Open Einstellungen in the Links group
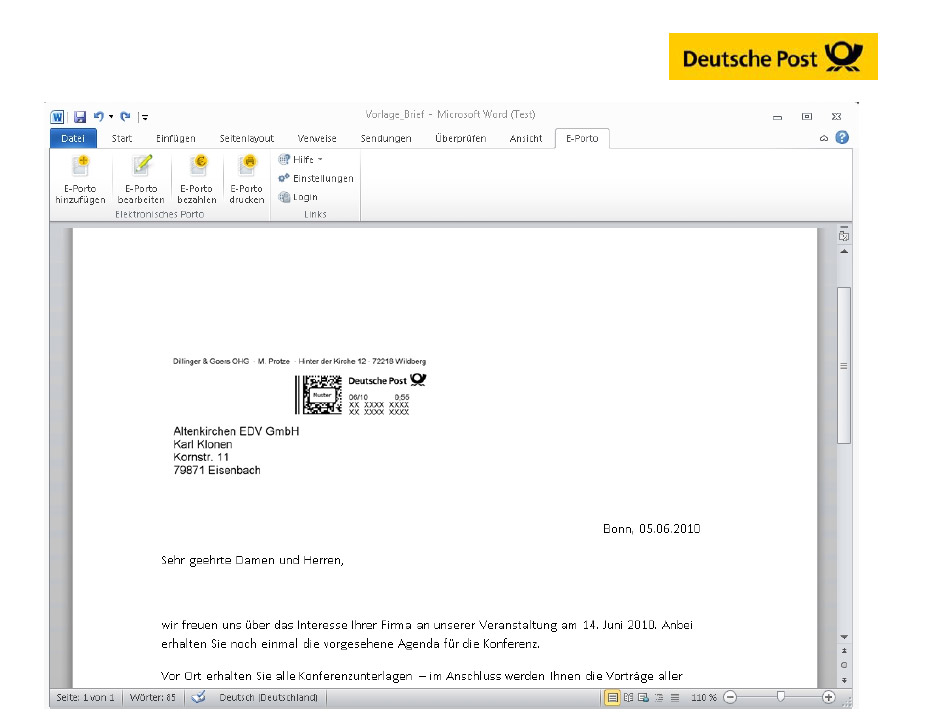The width and height of the screenshot is (926, 726). coord(316,178)
